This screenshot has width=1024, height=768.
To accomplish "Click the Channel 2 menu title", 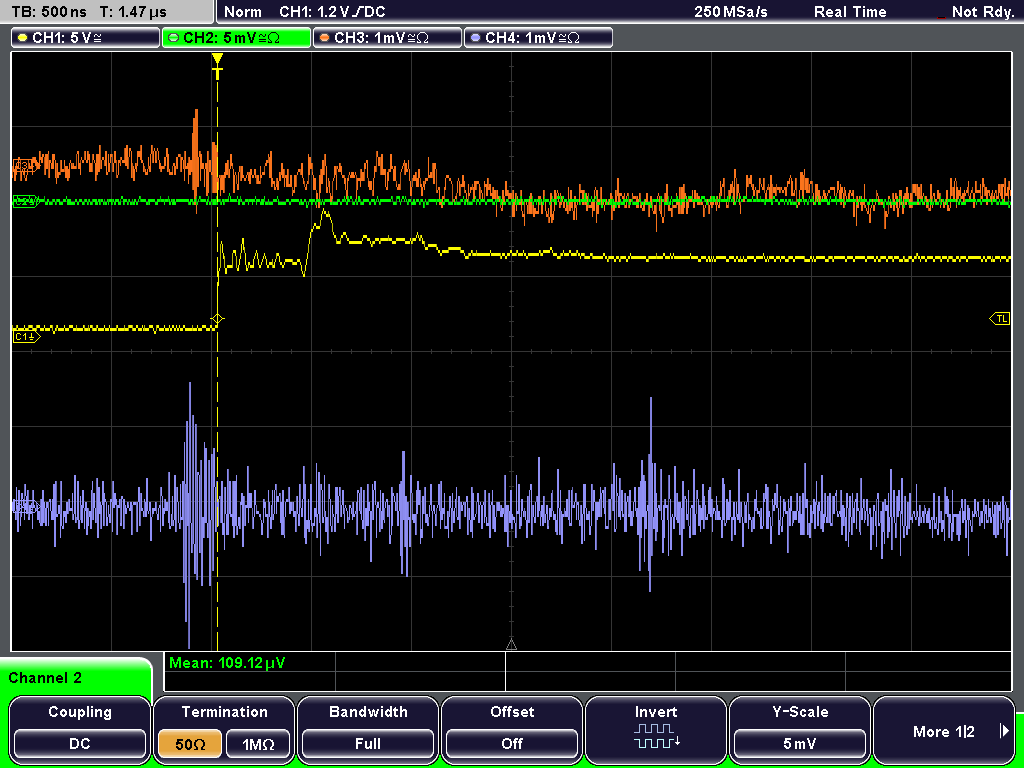I will click(x=45, y=678).
